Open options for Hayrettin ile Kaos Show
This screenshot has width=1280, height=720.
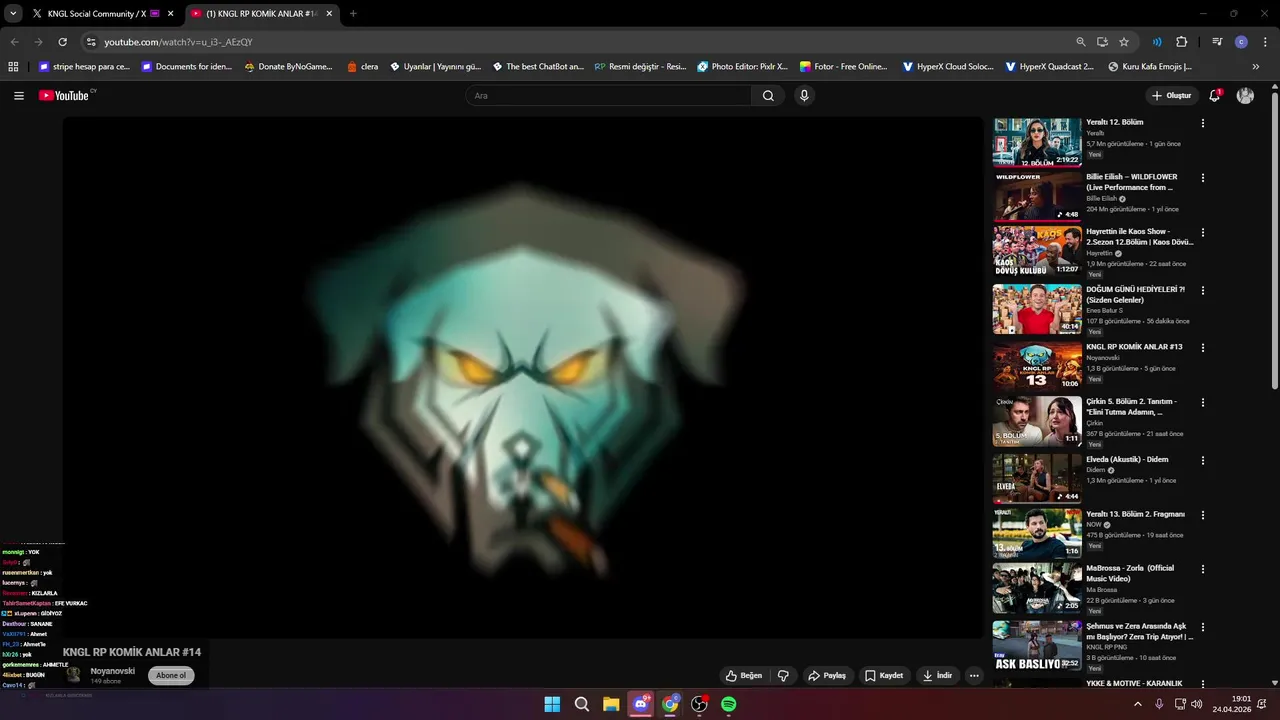coord(1203,233)
